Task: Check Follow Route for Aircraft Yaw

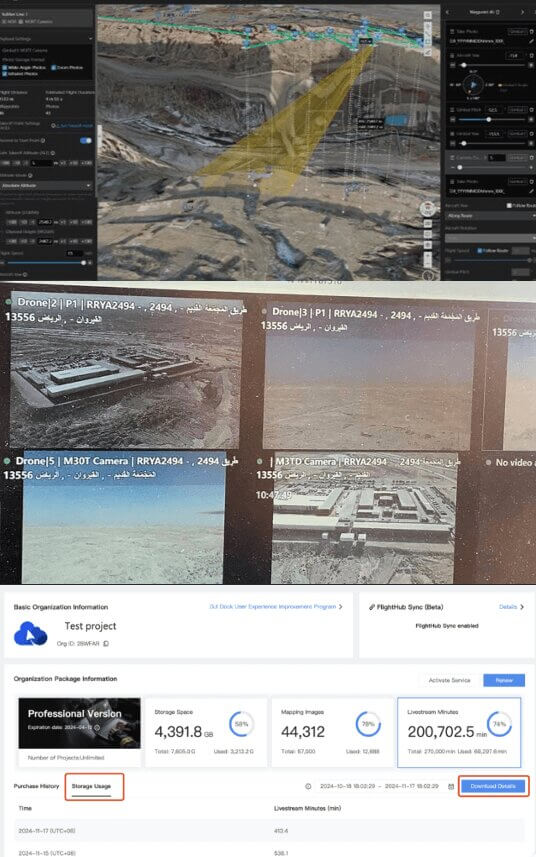Action: coord(509,206)
